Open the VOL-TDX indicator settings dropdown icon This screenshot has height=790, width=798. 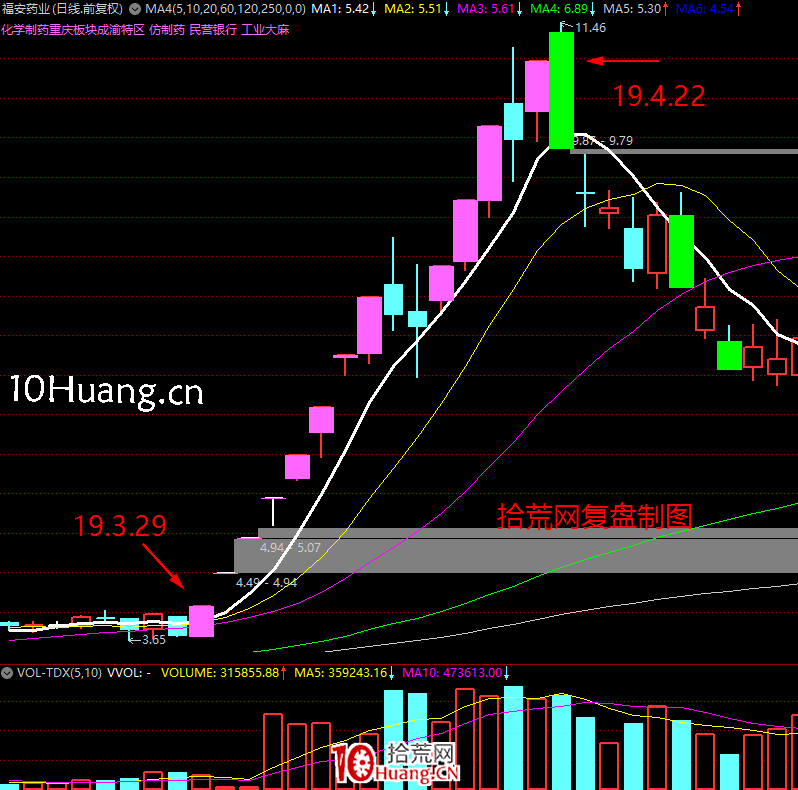7,673
